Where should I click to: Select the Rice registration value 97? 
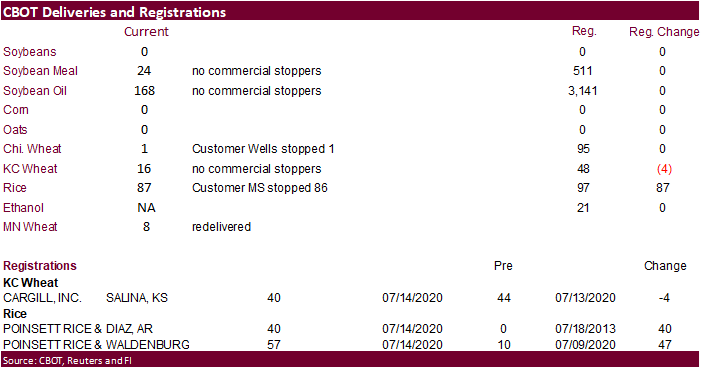(583, 188)
